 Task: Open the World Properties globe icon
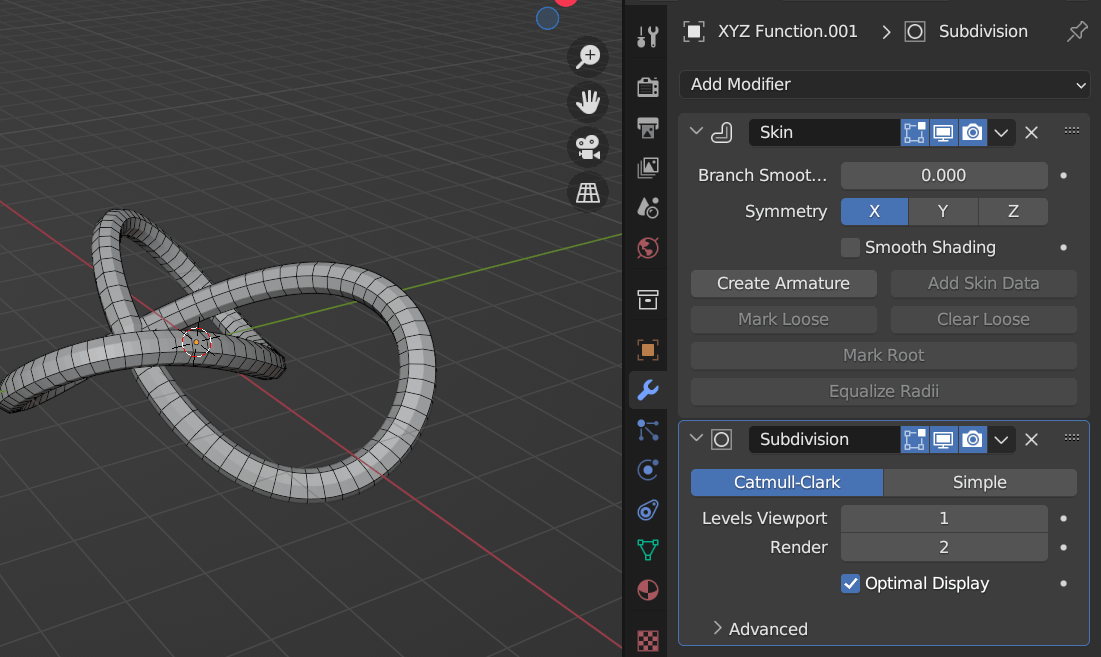click(x=647, y=247)
